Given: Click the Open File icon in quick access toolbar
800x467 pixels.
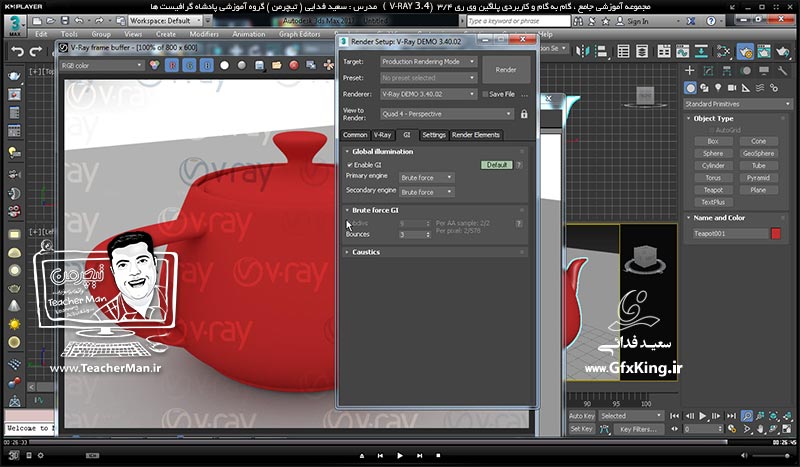Looking at the screenshot, I should [x=51, y=21].
